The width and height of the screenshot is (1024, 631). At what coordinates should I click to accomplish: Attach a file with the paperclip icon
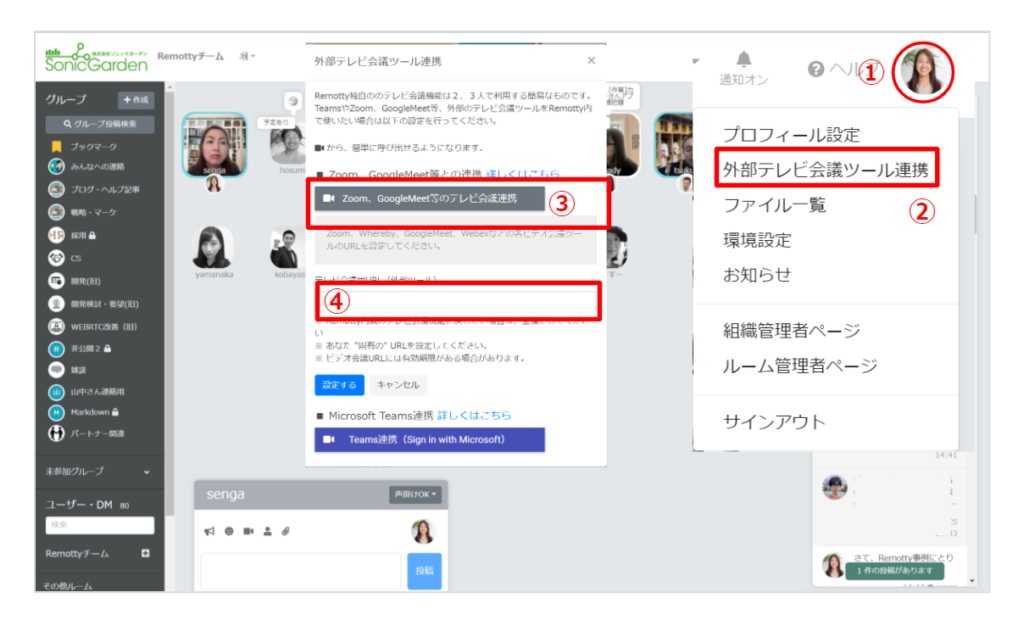(285, 531)
